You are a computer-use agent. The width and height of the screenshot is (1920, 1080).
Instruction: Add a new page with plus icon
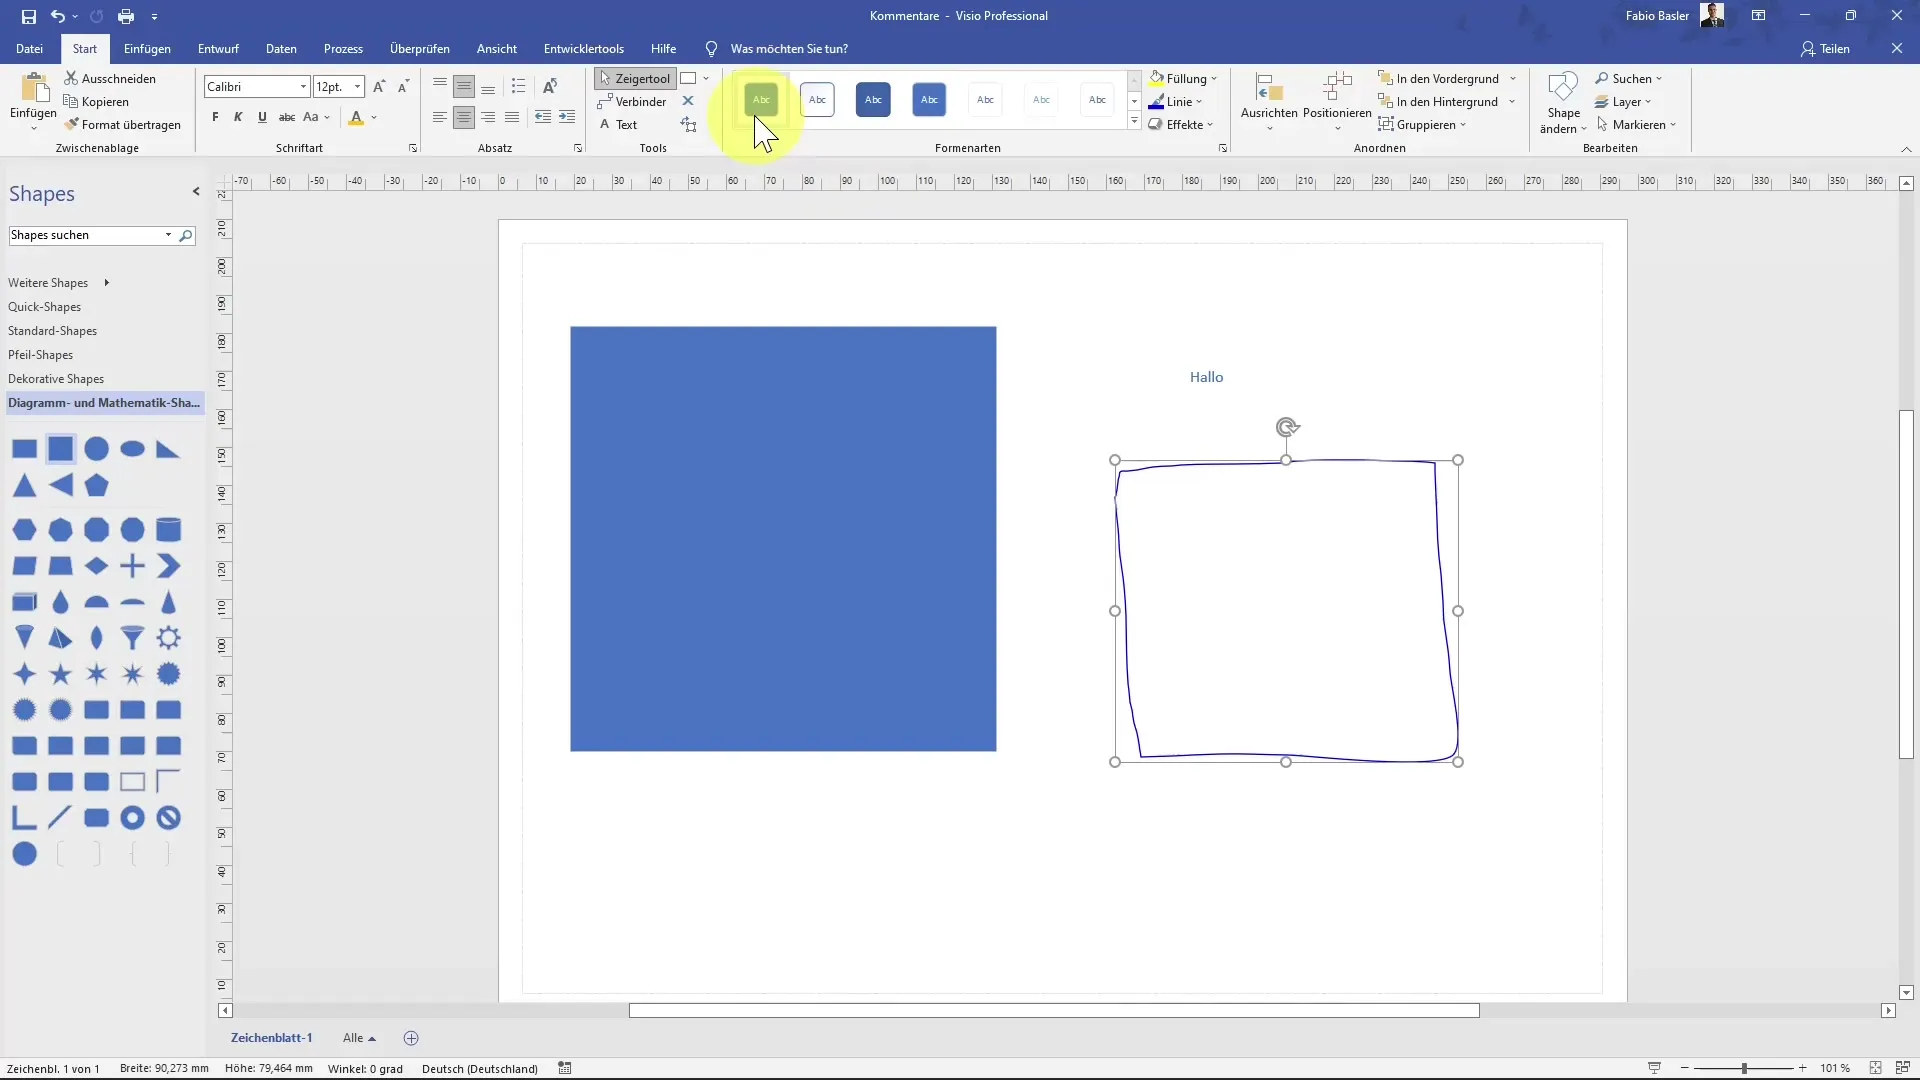411,1038
